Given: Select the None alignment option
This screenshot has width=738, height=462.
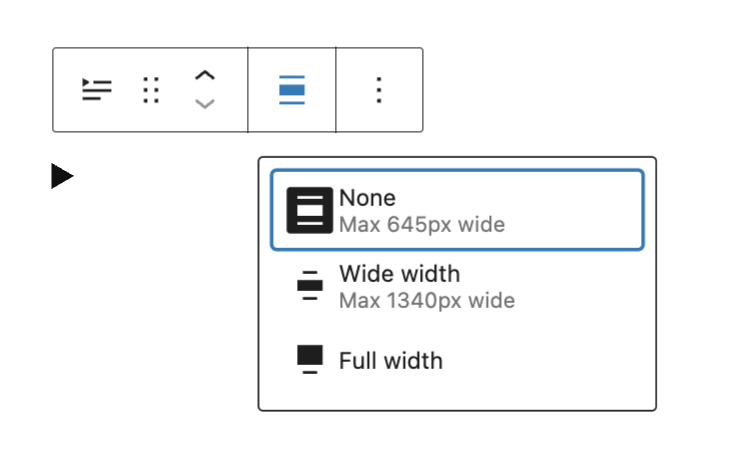Looking at the screenshot, I should tap(456, 210).
